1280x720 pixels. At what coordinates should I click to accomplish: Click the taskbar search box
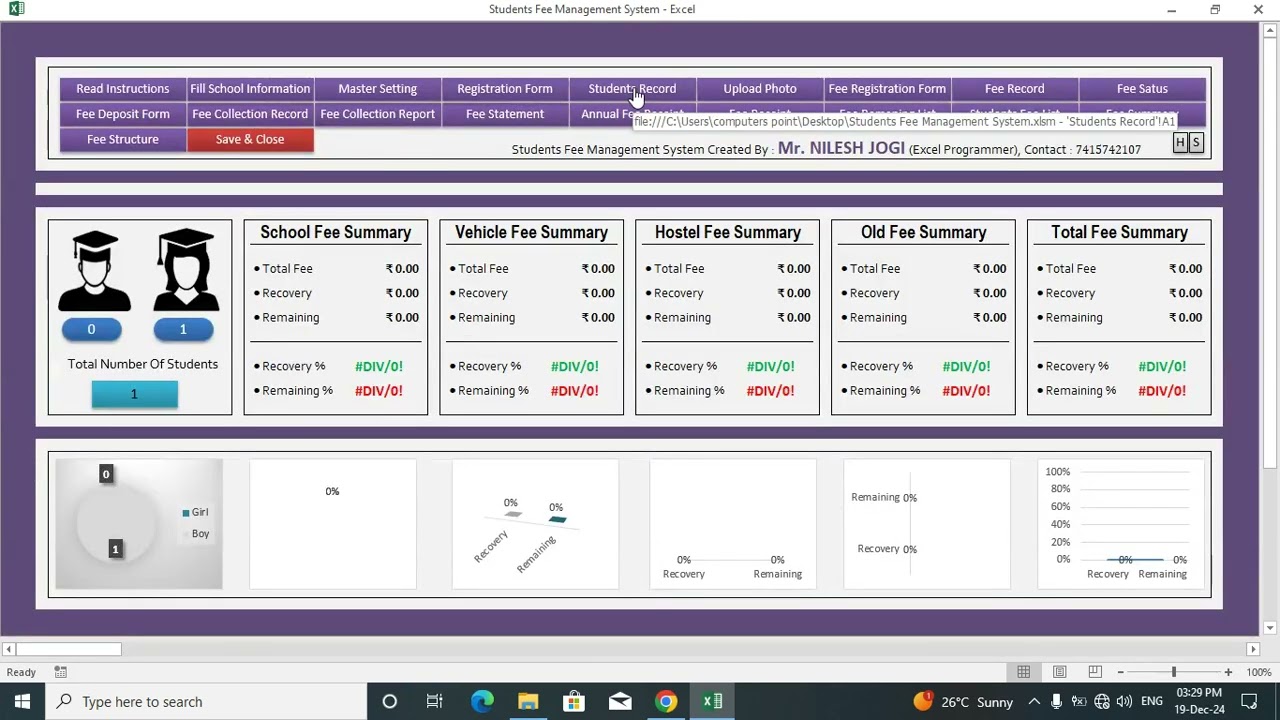pos(207,701)
